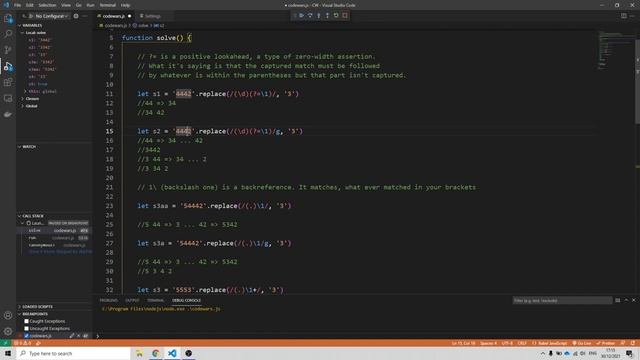Image resolution: width=640 pixels, height=360 pixels.
Task: Split the editor to the right
Action: [x=624, y=16]
